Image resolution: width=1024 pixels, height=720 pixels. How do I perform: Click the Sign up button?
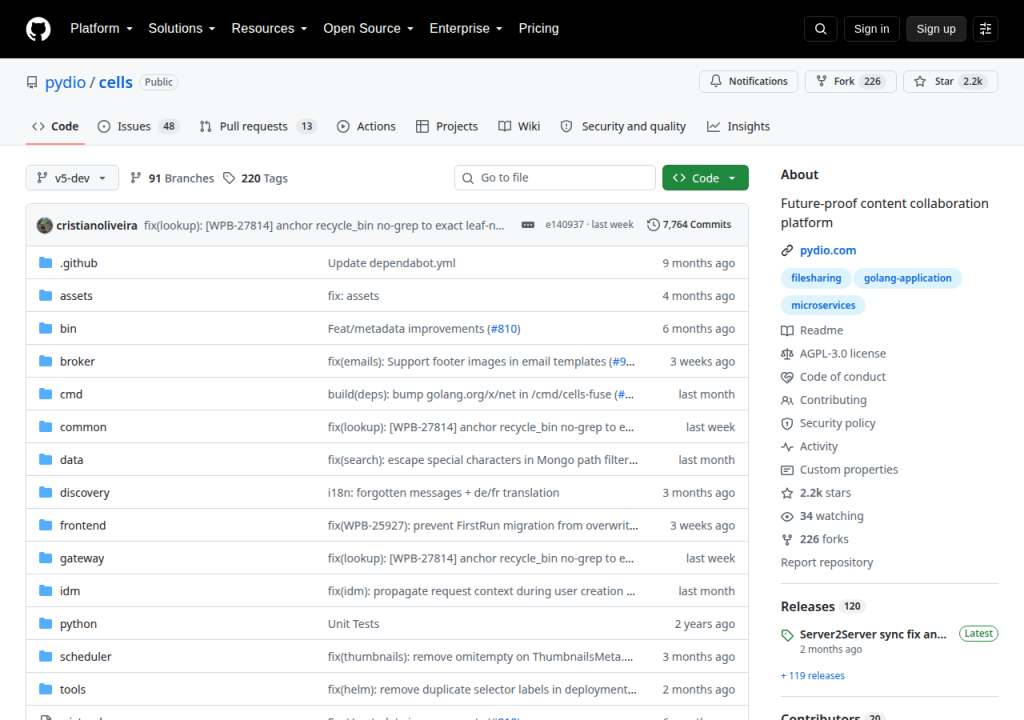(x=936, y=29)
